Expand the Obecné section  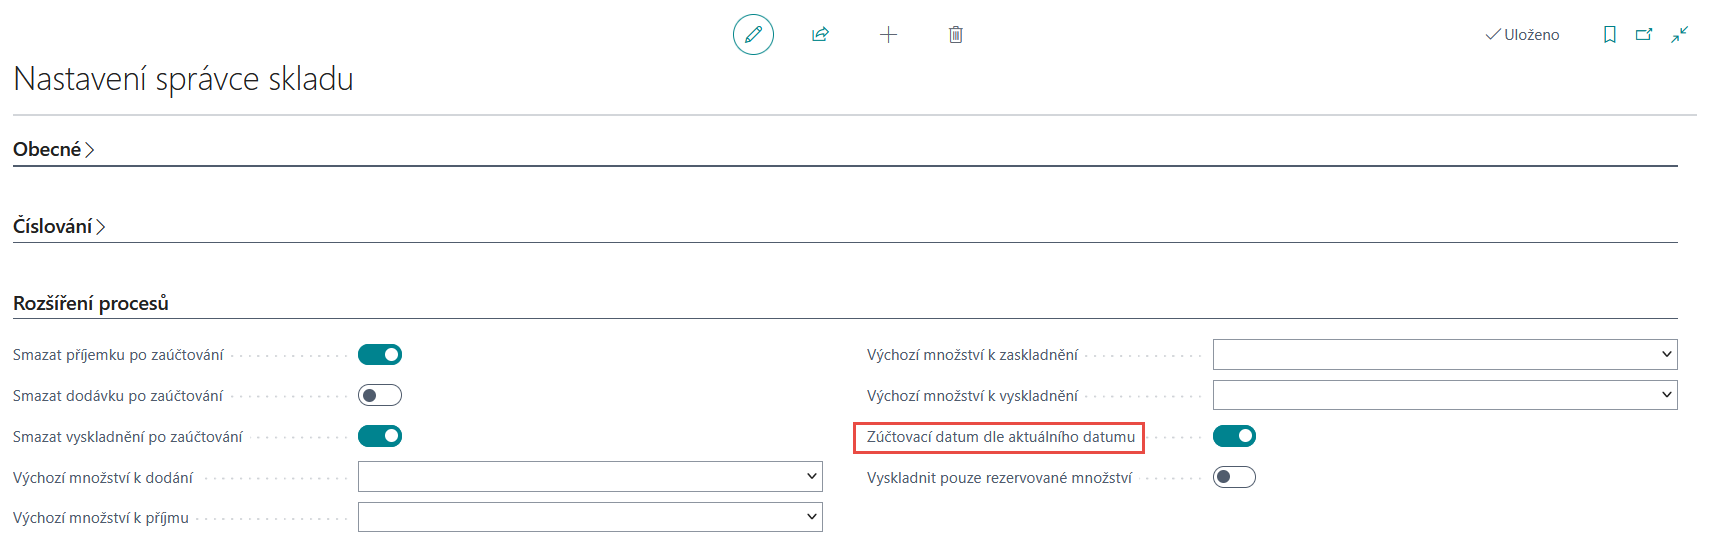(x=53, y=150)
